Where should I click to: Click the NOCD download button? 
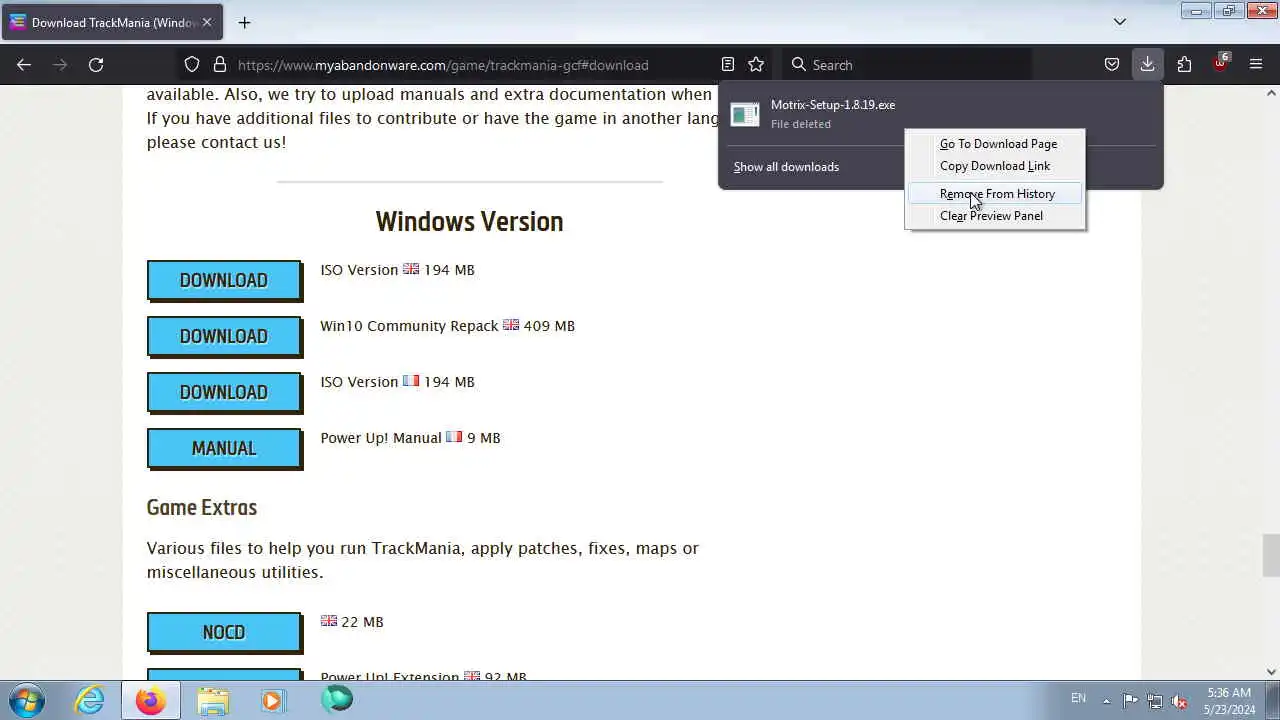click(x=224, y=633)
